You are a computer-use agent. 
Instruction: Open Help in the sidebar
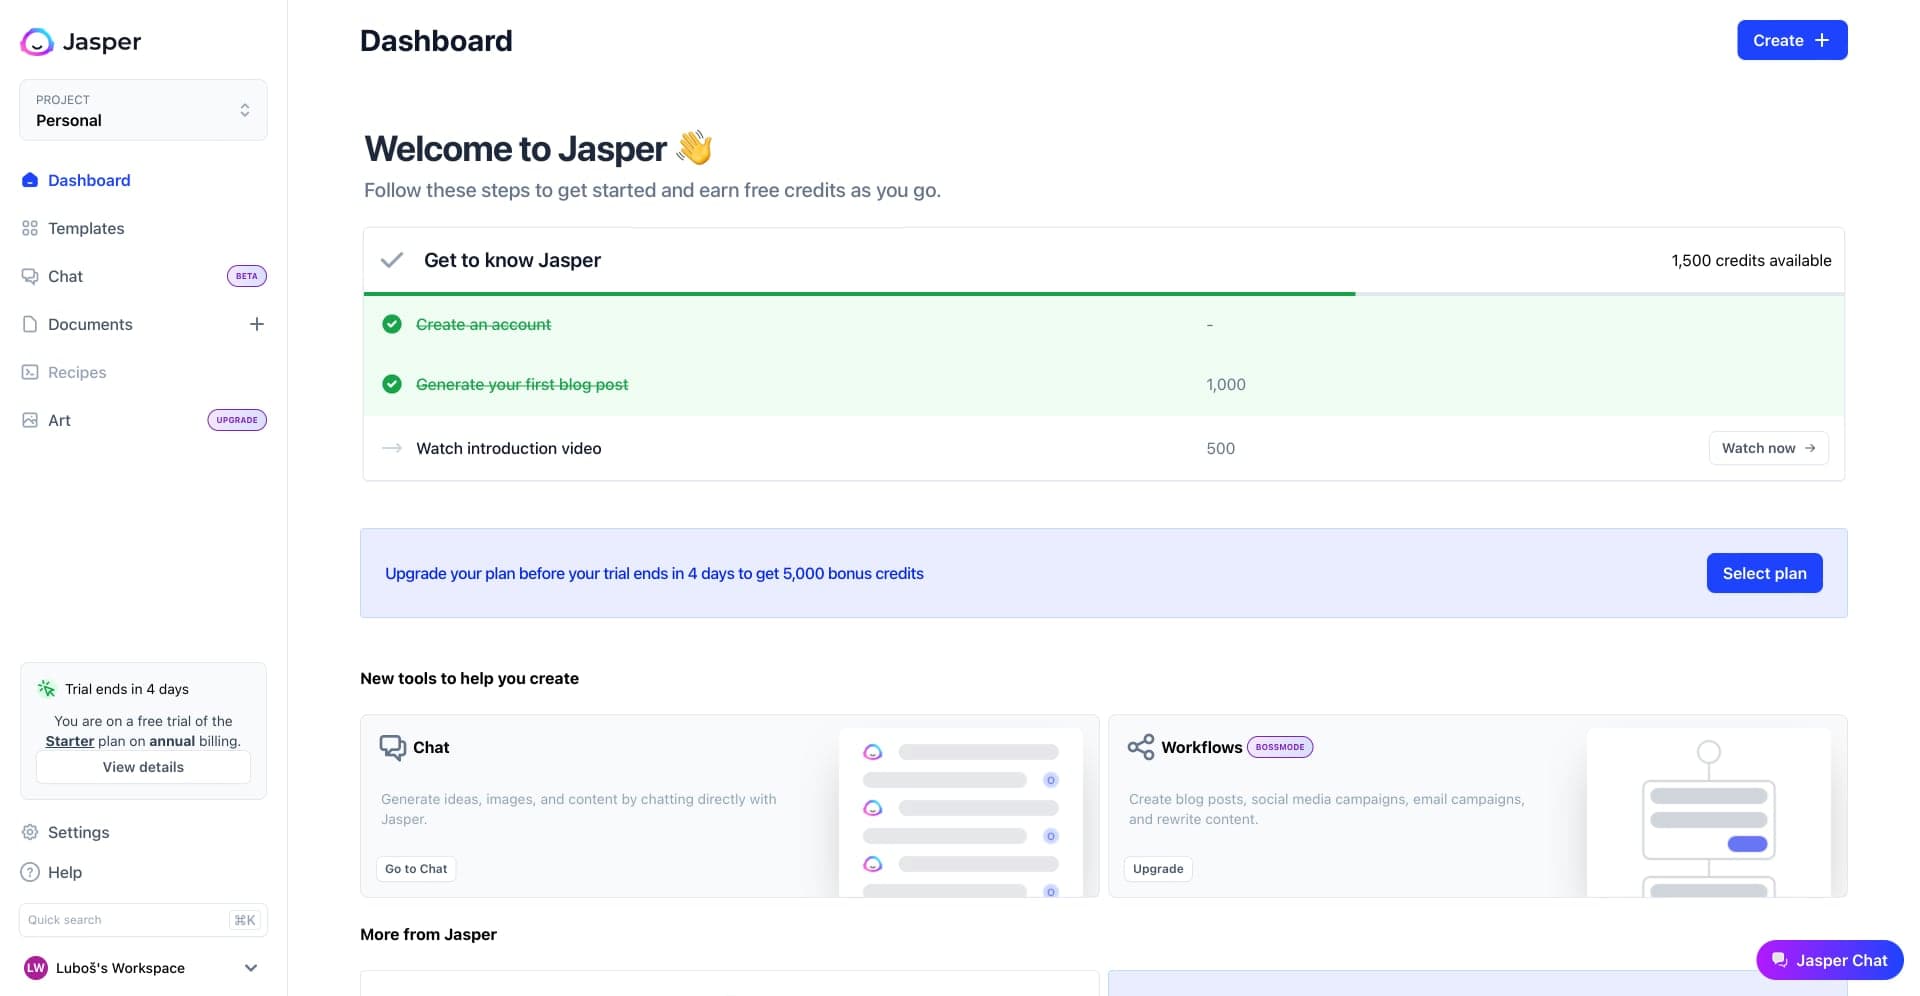[x=65, y=872]
